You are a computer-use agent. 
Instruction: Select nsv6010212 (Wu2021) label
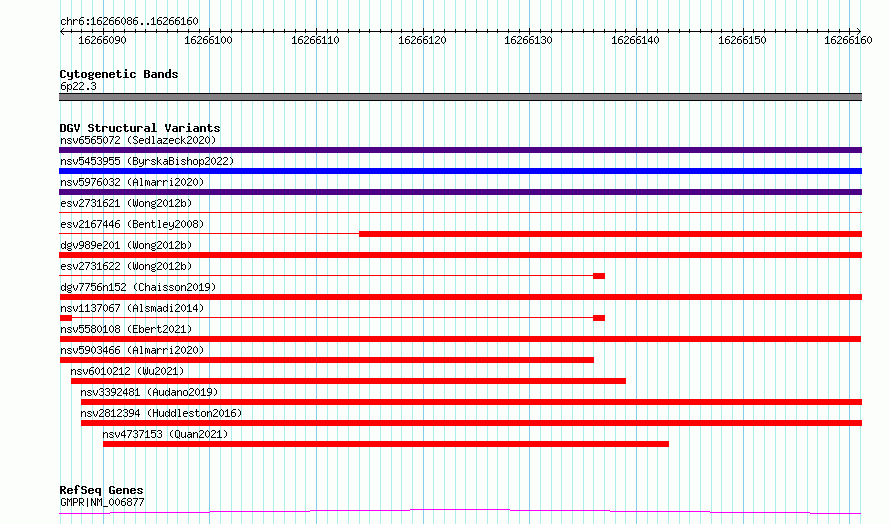click(127, 371)
